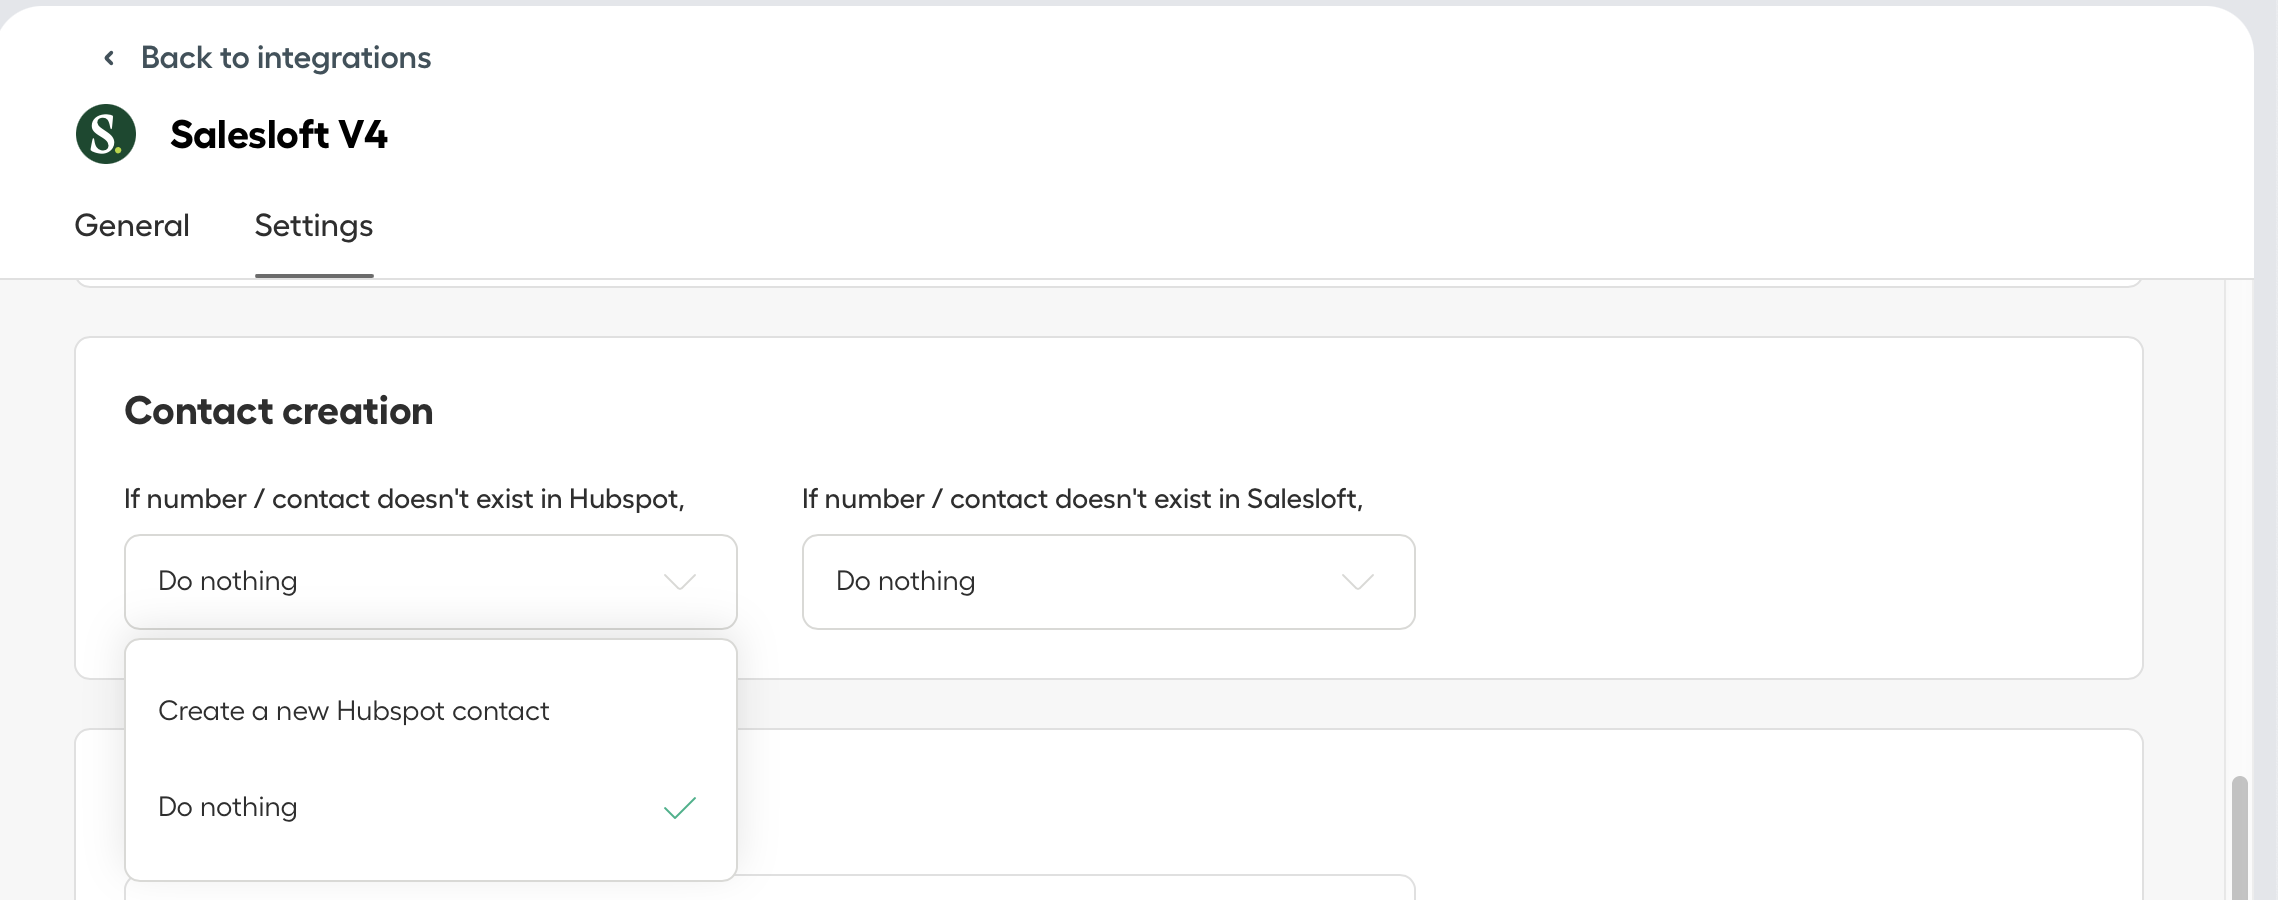Click the Contact creation heading

tap(279, 411)
